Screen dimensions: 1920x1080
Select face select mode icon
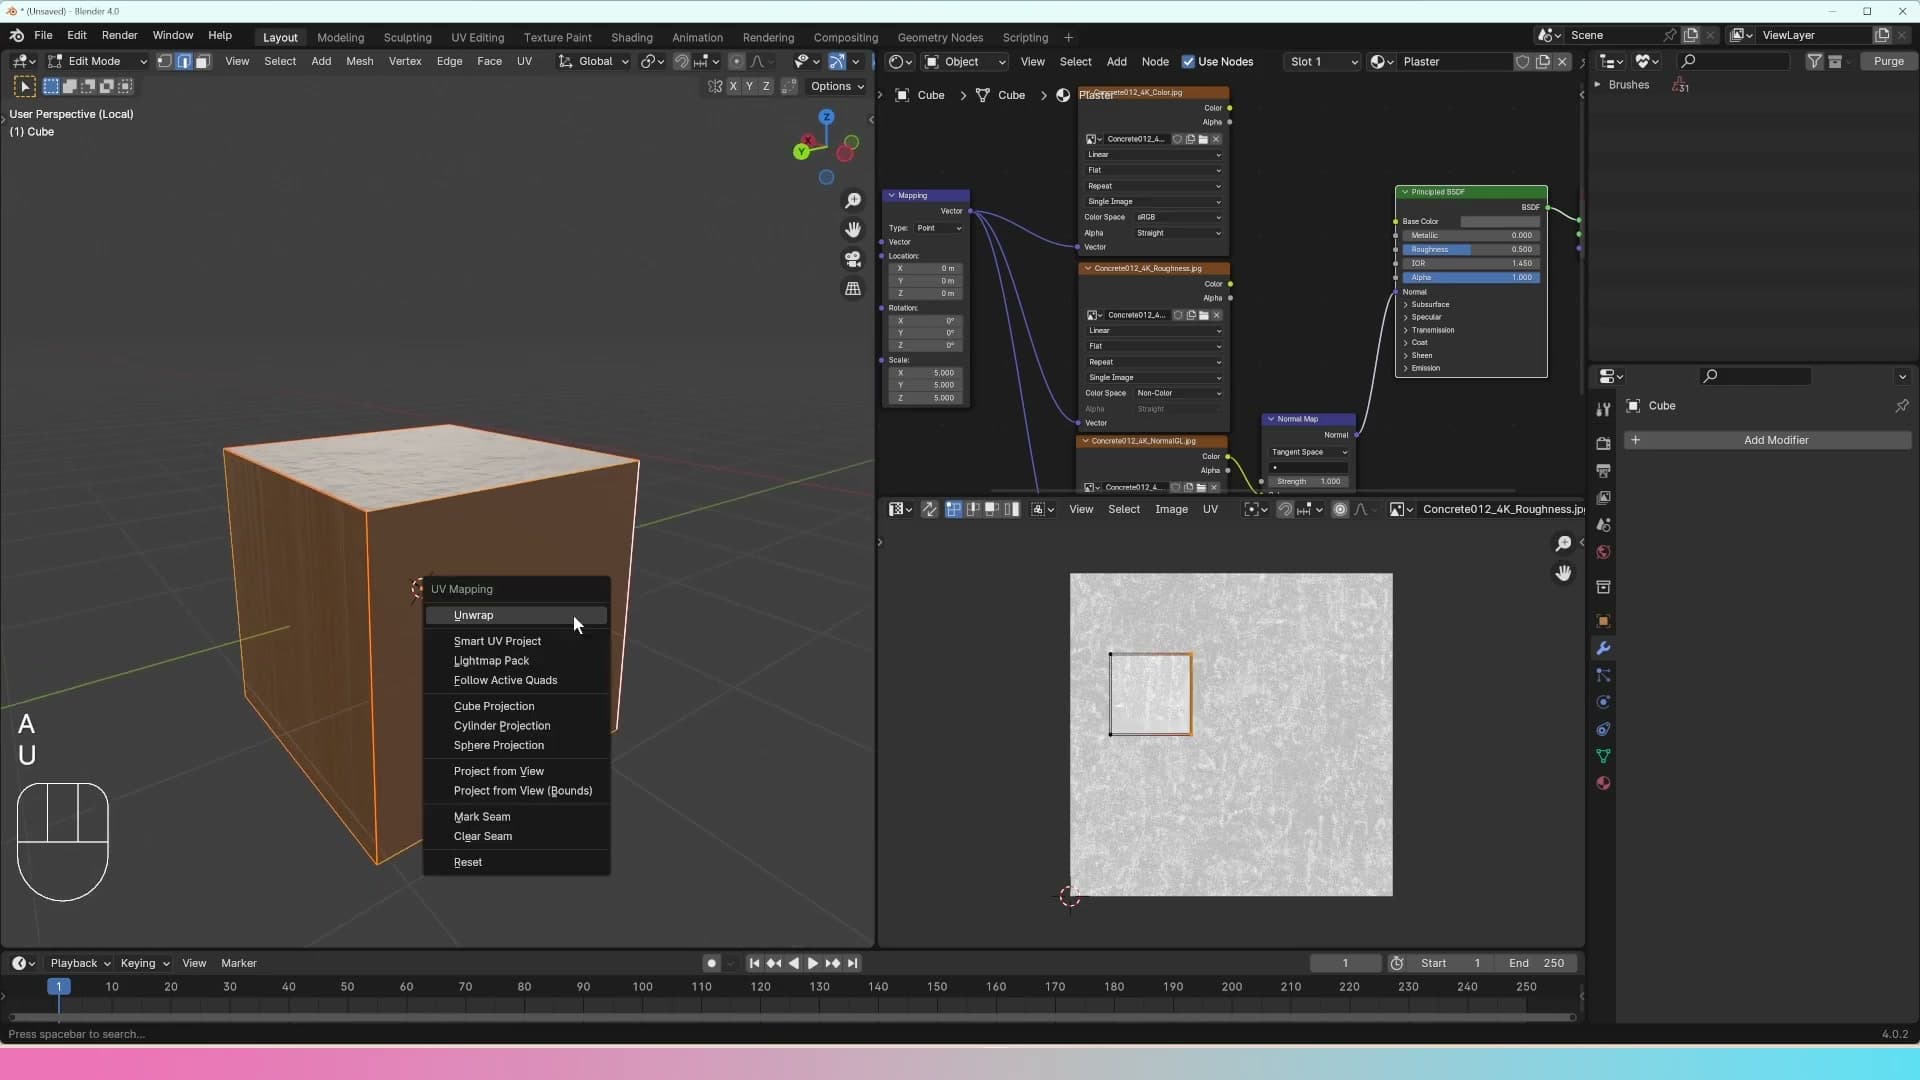202,62
